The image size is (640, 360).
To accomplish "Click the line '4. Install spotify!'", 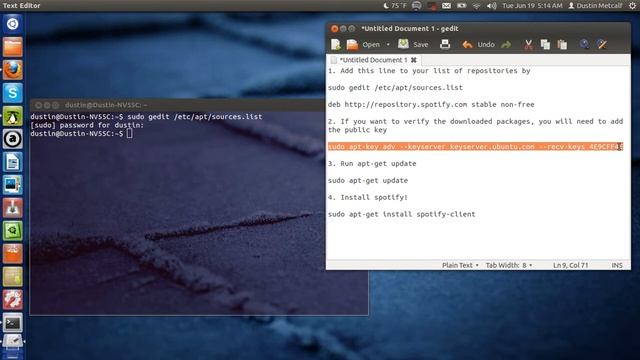I will coord(368,197).
